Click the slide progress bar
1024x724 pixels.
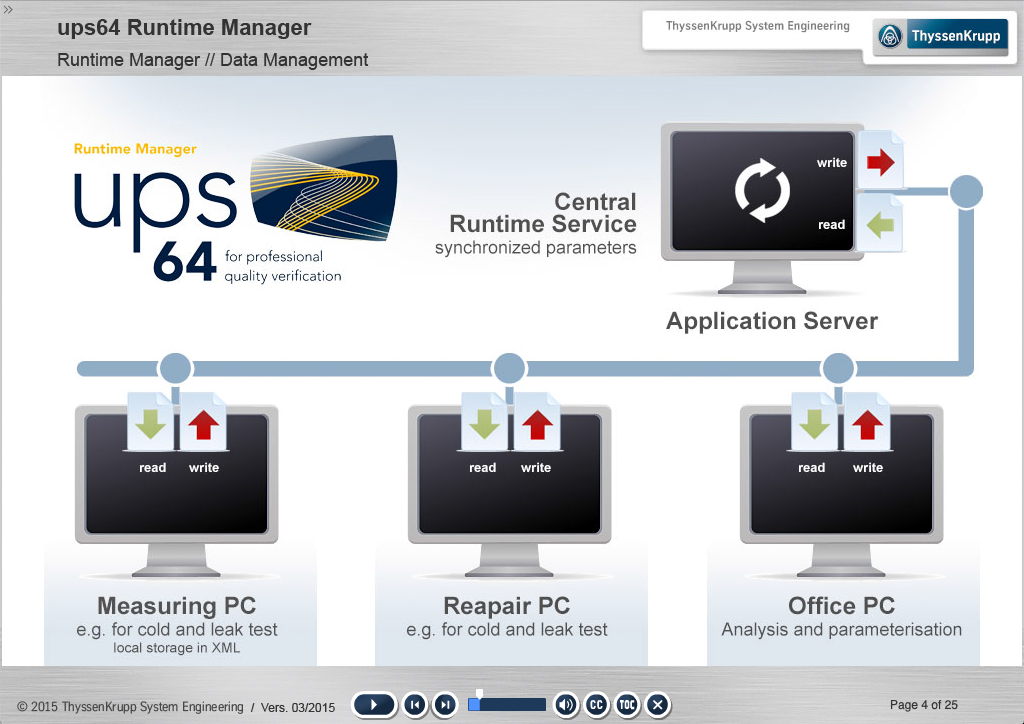[507, 704]
